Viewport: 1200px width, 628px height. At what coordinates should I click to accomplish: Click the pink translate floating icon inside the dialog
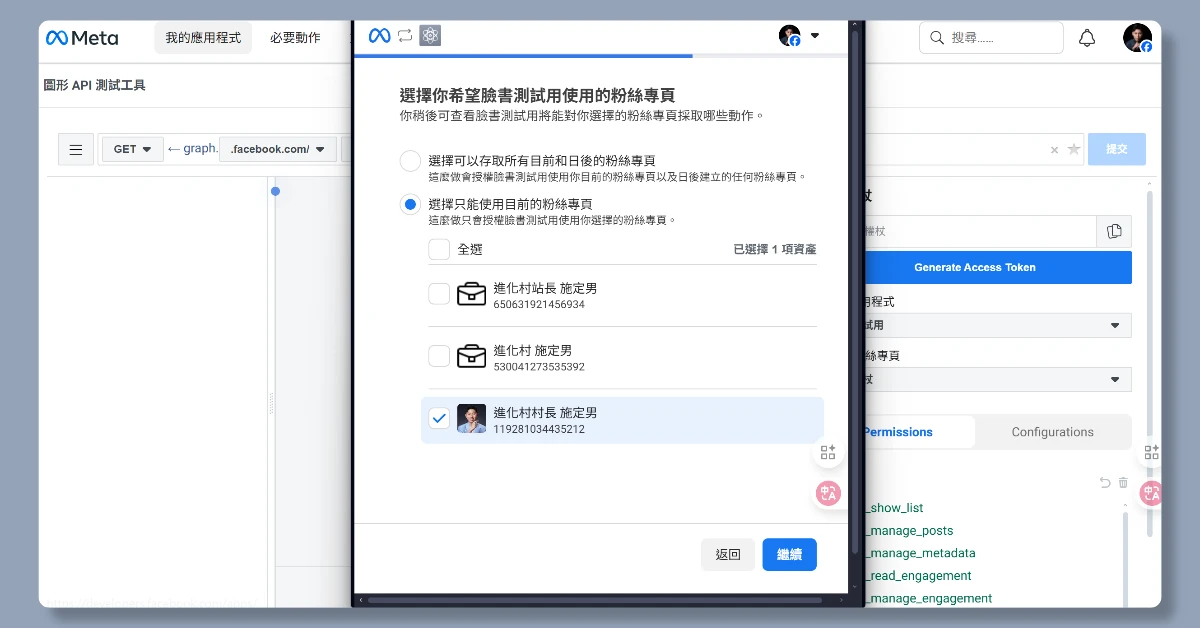pyautogui.click(x=828, y=493)
